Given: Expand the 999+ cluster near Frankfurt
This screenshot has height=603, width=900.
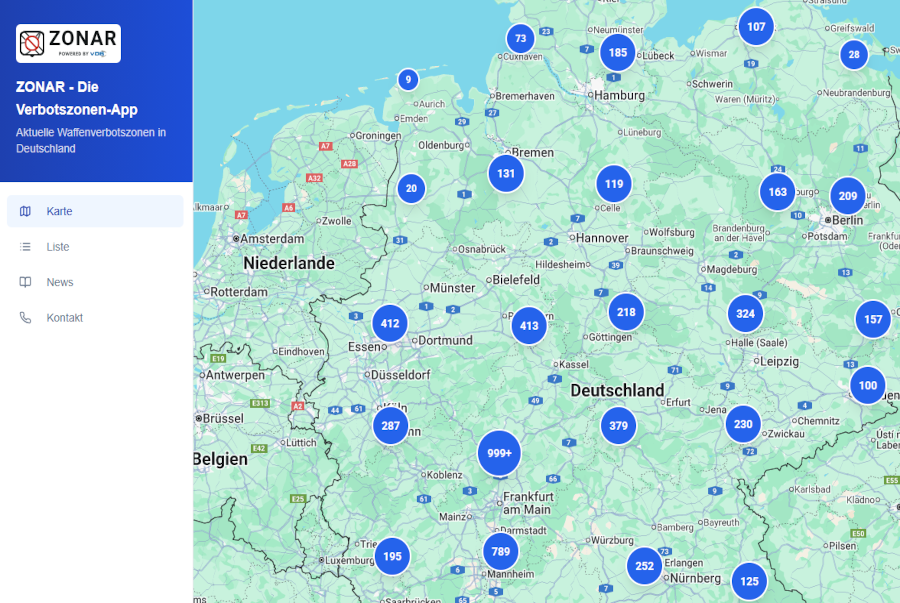Looking at the screenshot, I should pos(499,453).
